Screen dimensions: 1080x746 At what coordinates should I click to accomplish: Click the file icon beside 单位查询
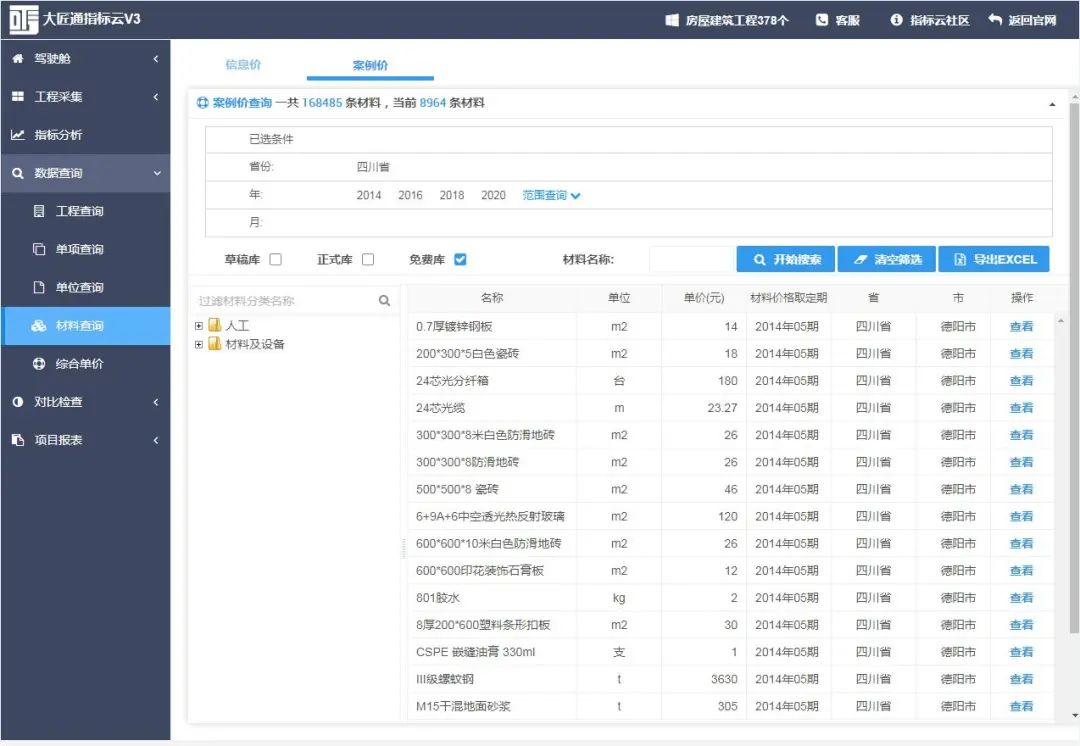pyautogui.click(x=39, y=287)
